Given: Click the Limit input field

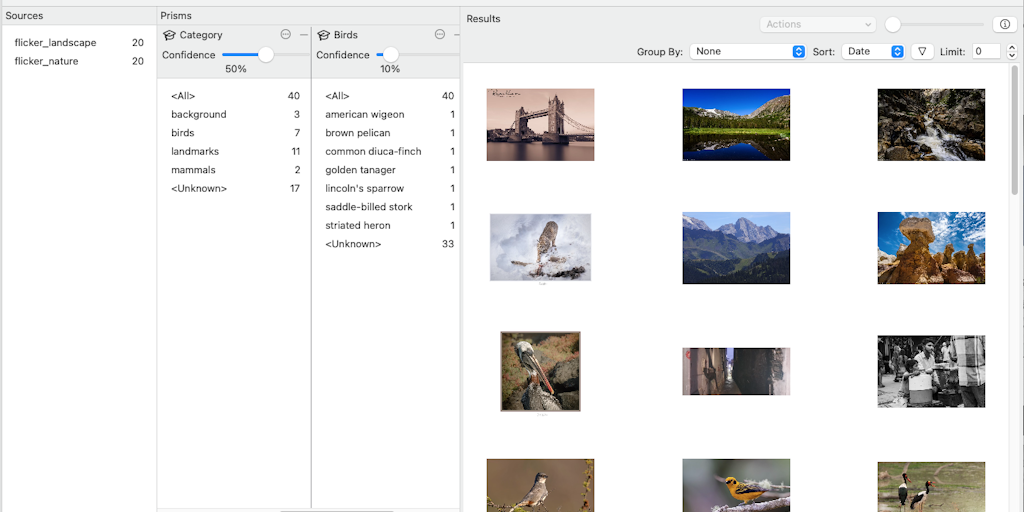Looking at the screenshot, I should tap(985, 51).
